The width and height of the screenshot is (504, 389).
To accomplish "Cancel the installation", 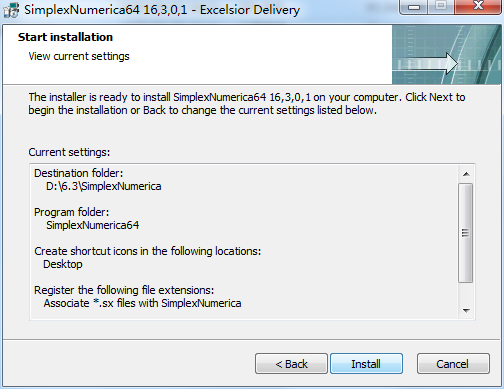I will point(453,364).
